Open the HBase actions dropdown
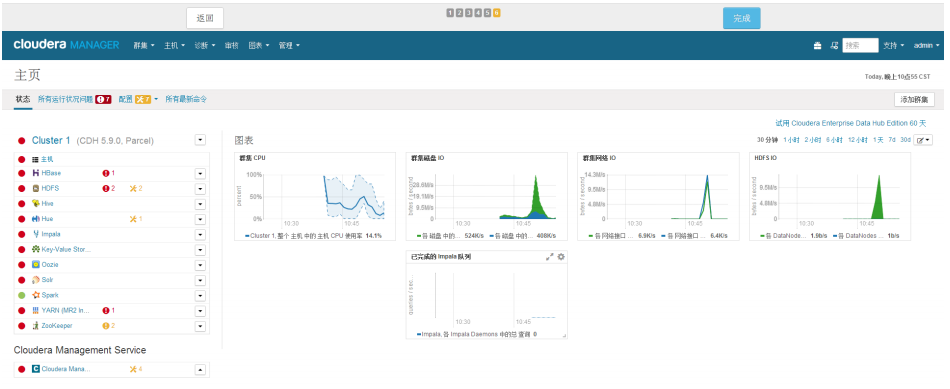Viewport: 950px width, 389px height. tap(201, 174)
